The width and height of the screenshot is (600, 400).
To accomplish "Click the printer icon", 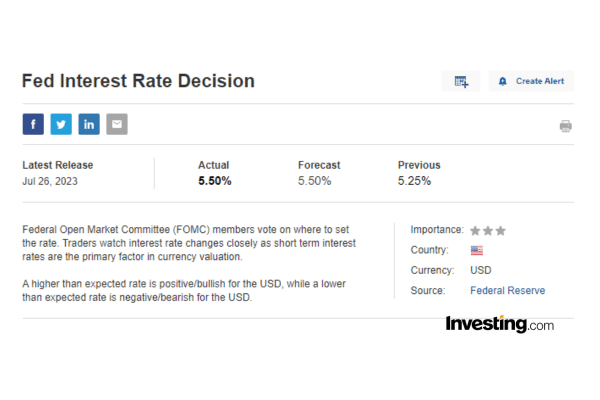I will click(565, 126).
